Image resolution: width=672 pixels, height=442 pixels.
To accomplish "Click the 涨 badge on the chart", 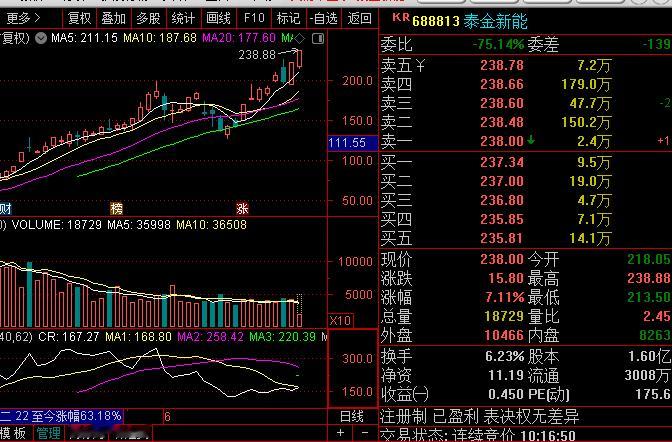I will [x=243, y=208].
